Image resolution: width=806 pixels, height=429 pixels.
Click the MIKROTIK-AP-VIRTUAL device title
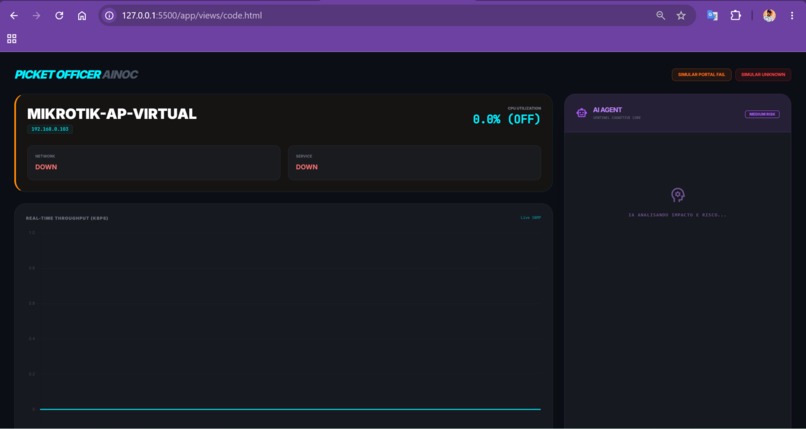pos(112,114)
